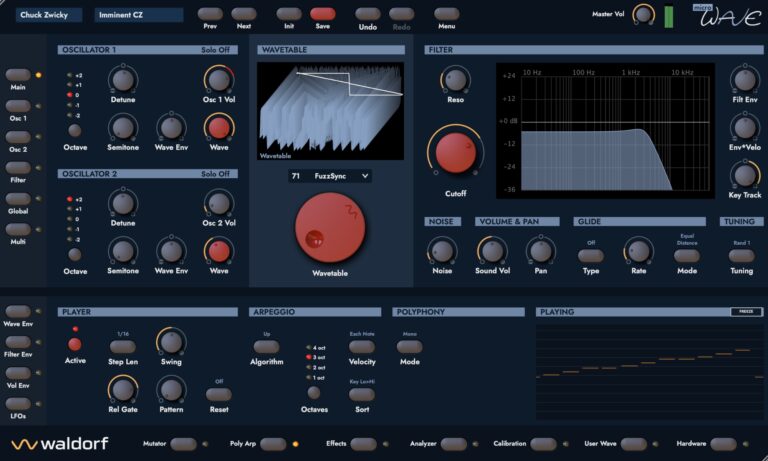The image size is (768, 461).
Task: Click the Osc 1 Vol knob
Action: tap(219, 80)
